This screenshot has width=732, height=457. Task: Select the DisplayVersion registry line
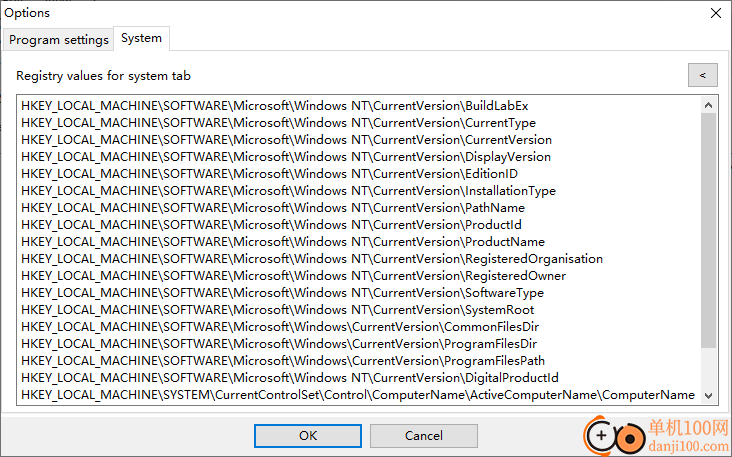(286, 157)
